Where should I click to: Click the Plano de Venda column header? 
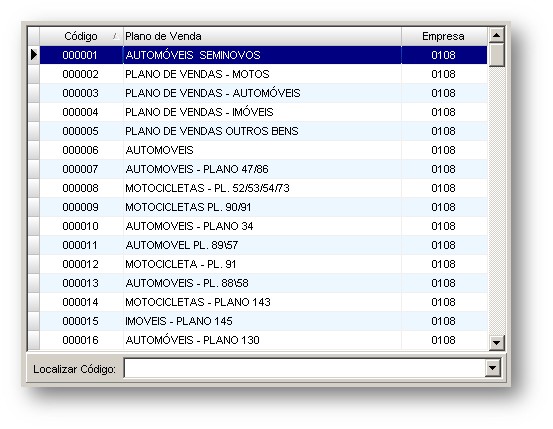(262, 36)
